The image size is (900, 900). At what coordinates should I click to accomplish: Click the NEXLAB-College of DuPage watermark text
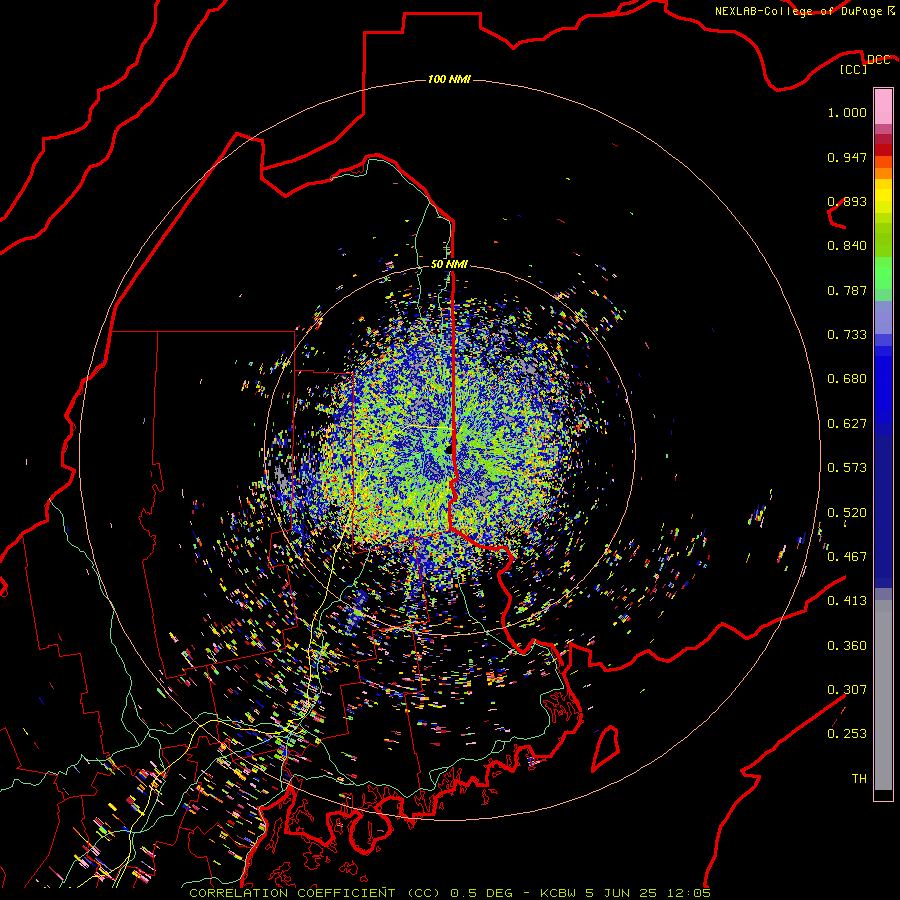(804, 11)
